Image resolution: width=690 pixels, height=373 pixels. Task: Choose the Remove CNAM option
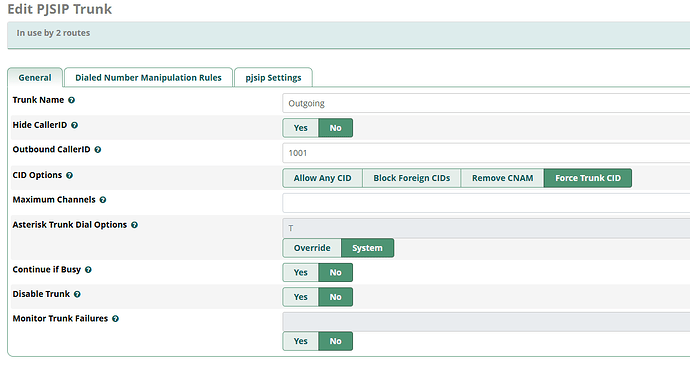[x=503, y=178]
